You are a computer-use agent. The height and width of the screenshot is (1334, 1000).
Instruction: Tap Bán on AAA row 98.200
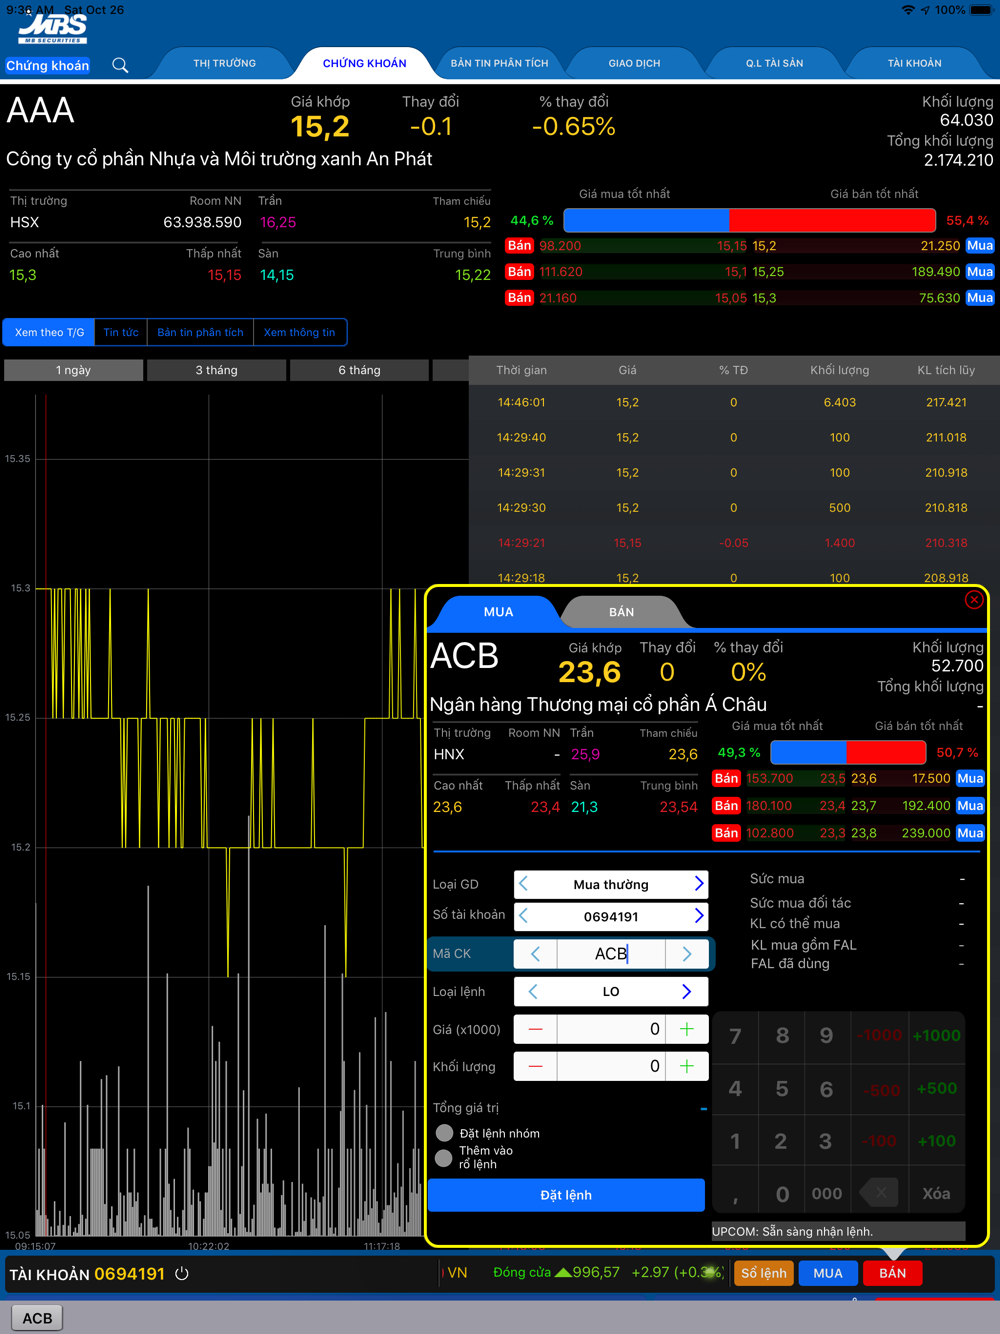[x=519, y=246]
